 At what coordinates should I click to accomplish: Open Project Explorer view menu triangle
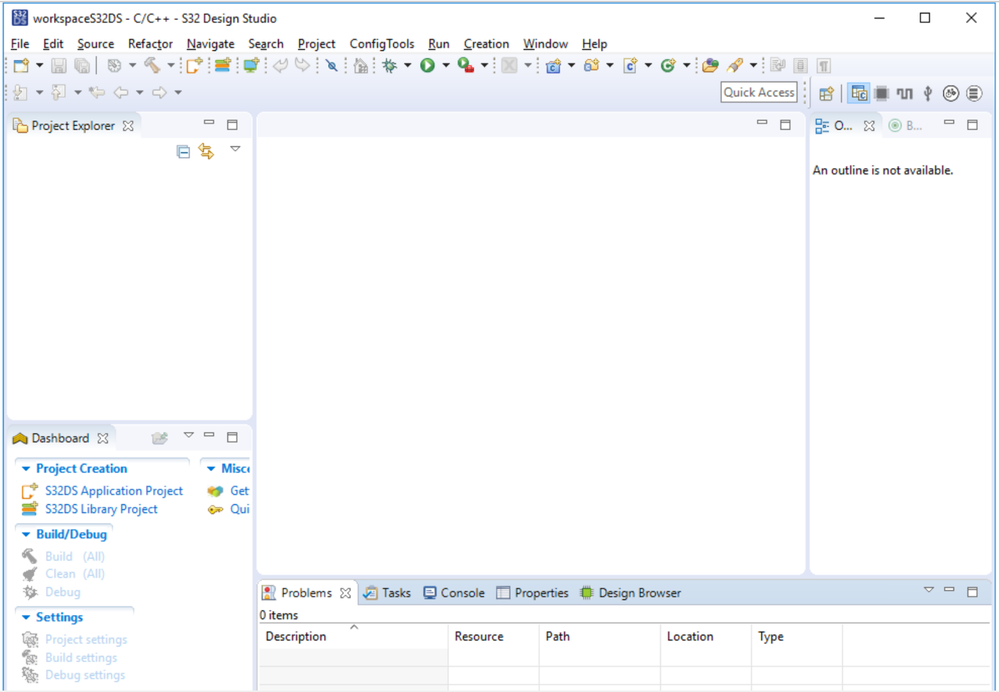(235, 148)
